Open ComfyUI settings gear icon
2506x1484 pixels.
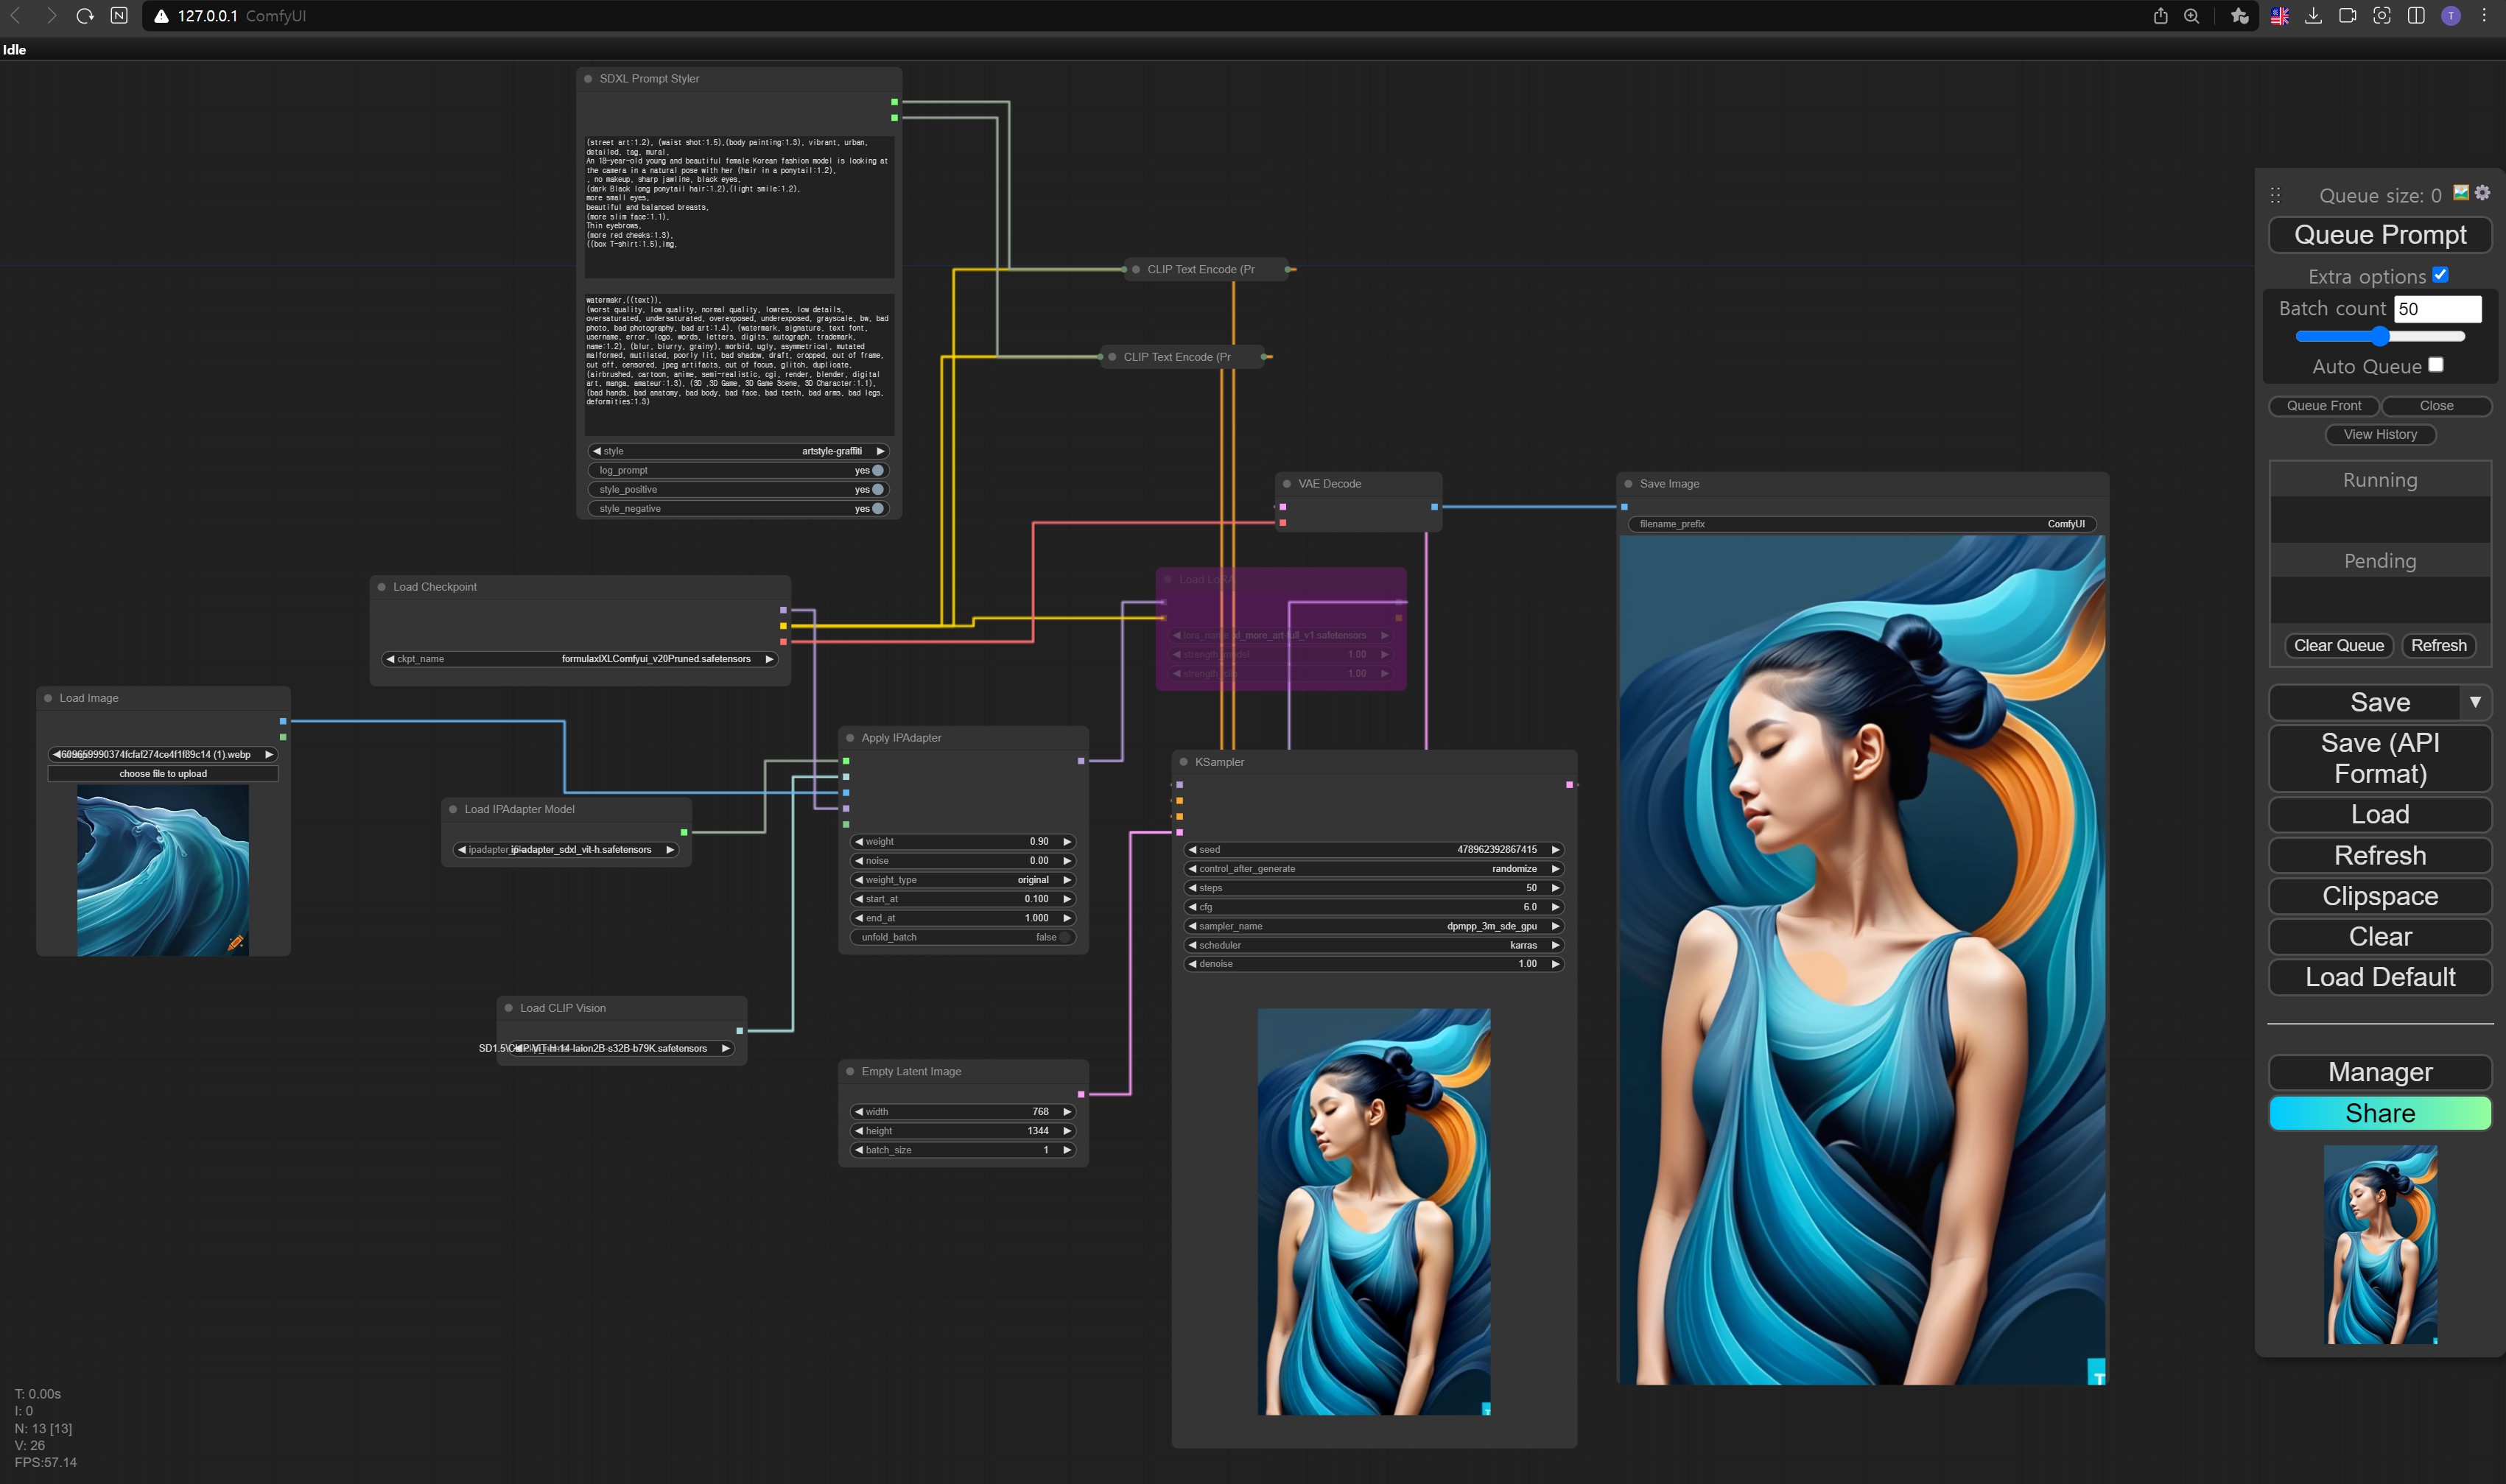click(x=2482, y=193)
